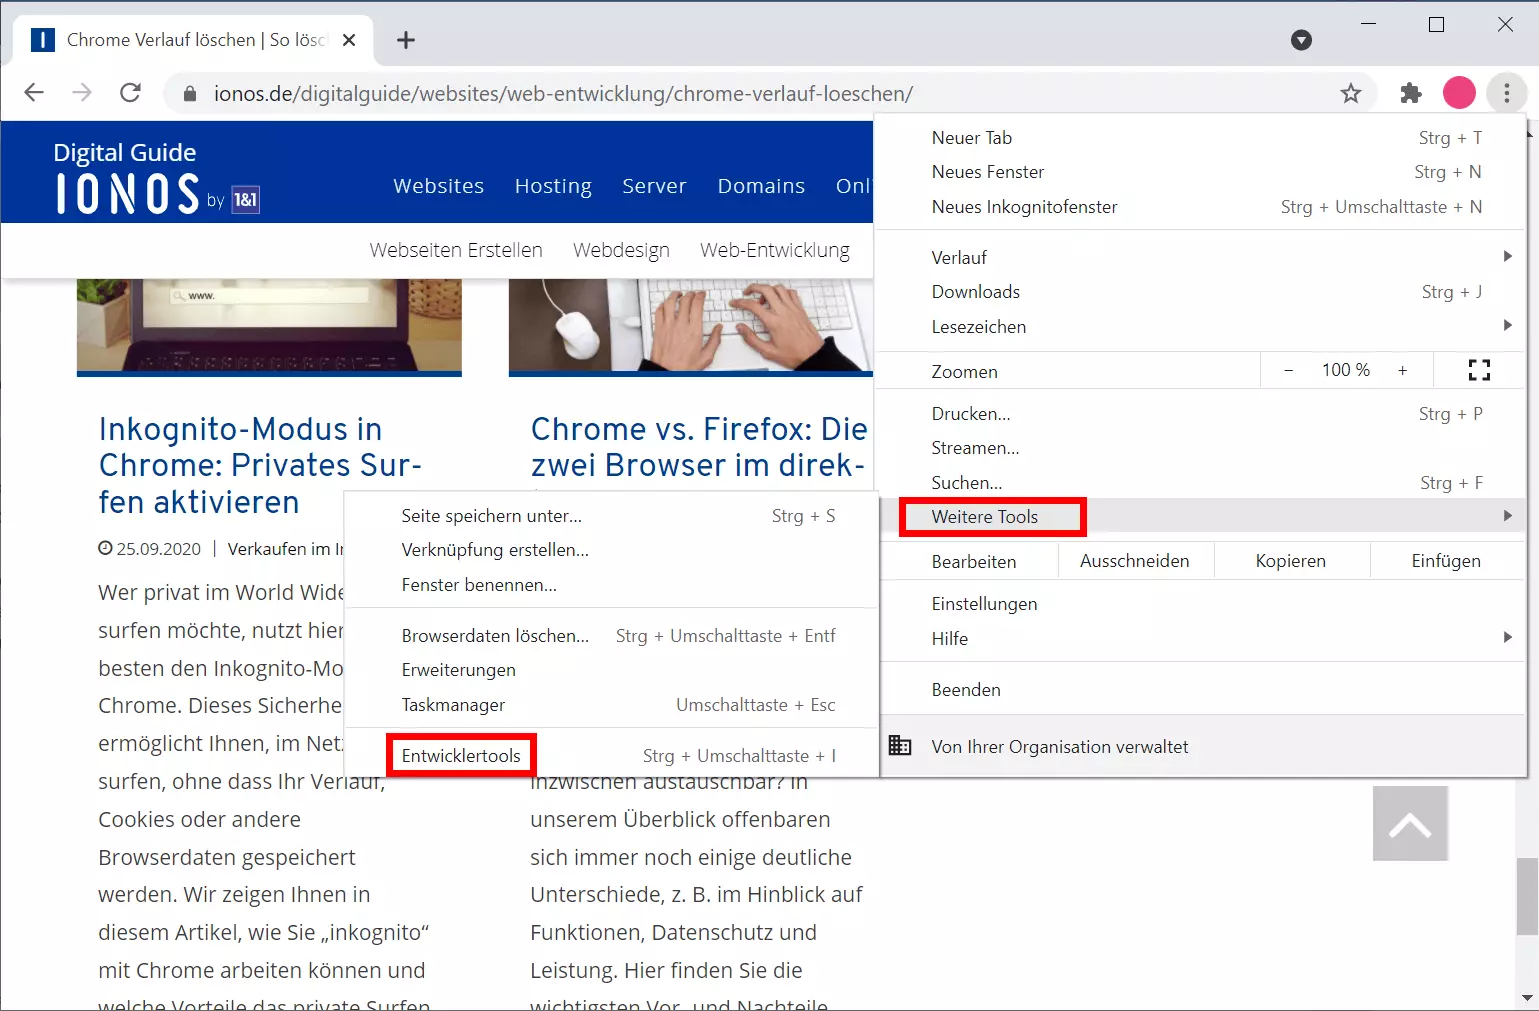1539x1011 pixels.
Task: Enter fullscreen mode via the zoom row icon
Action: click(x=1479, y=370)
